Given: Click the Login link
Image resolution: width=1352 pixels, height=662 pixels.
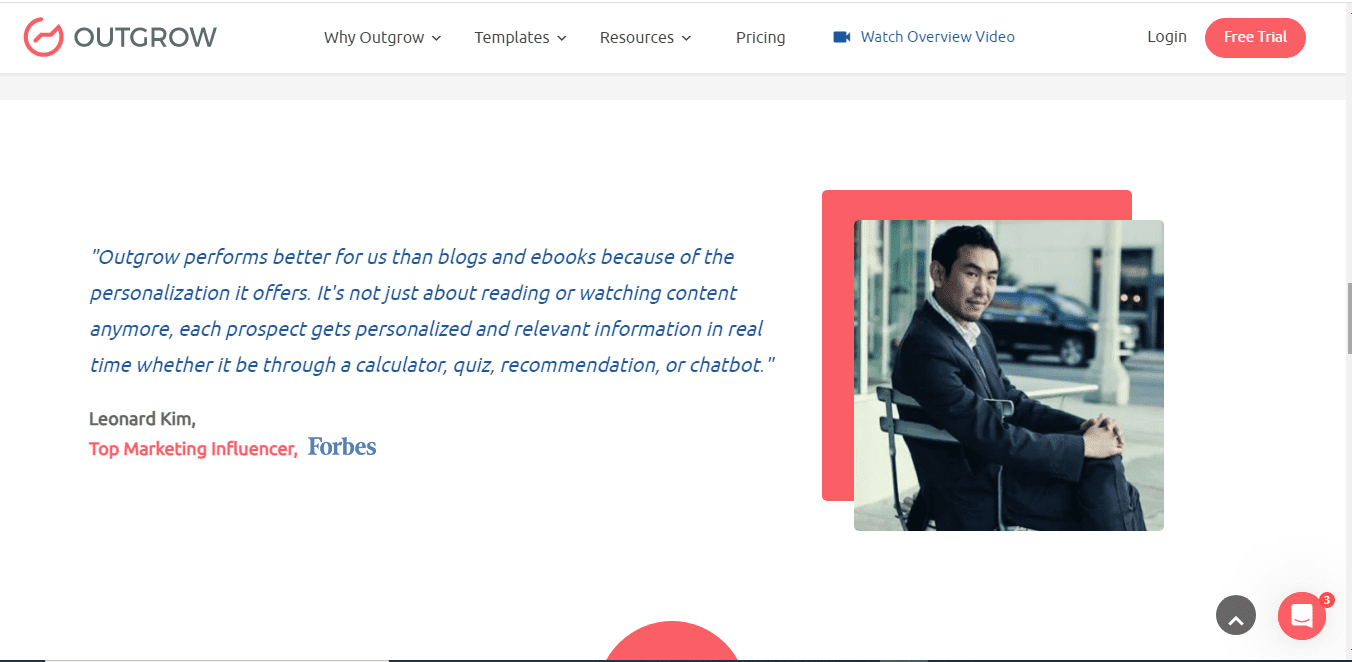Looking at the screenshot, I should click(x=1166, y=37).
